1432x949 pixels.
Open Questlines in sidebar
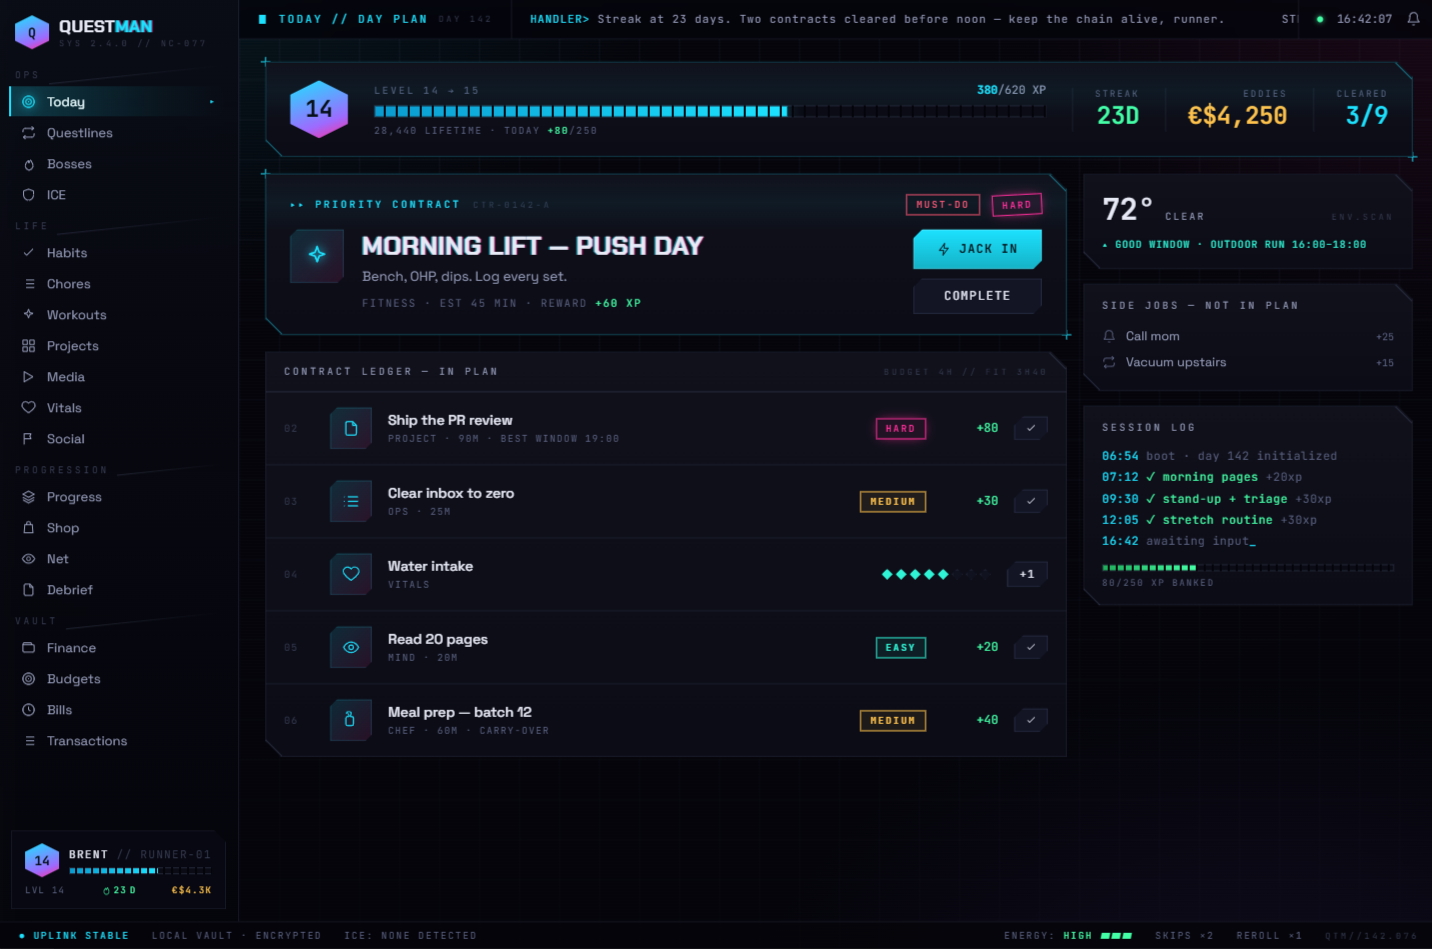[x=119, y=133]
